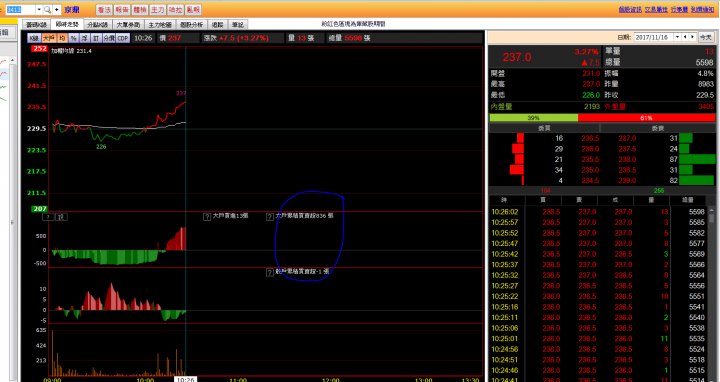Viewport: 720px width, 382px height.
Task: Click the 主力 button
Action: point(158,10)
